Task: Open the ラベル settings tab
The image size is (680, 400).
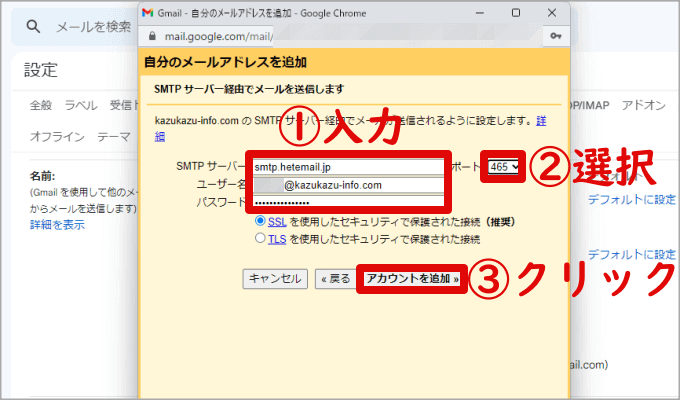Action: [x=81, y=105]
